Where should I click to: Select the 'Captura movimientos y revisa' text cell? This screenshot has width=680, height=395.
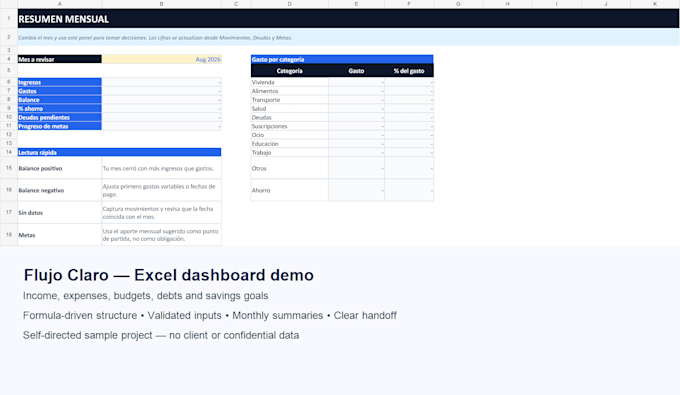click(162, 212)
